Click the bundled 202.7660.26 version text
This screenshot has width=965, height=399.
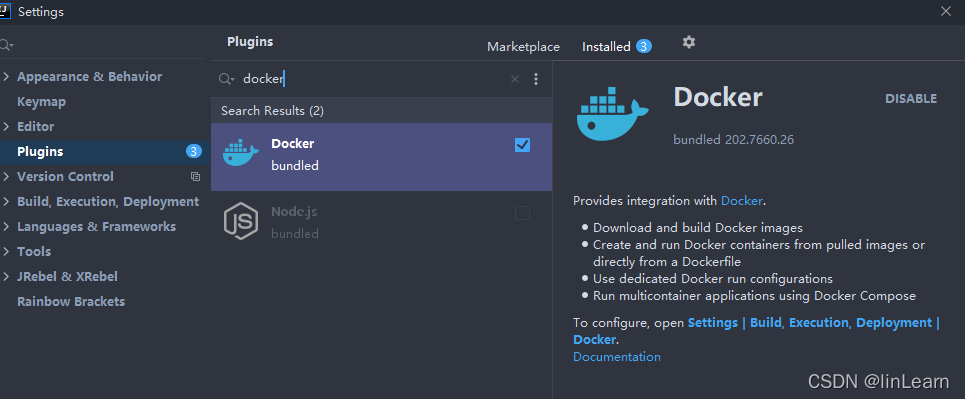tap(734, 140)
